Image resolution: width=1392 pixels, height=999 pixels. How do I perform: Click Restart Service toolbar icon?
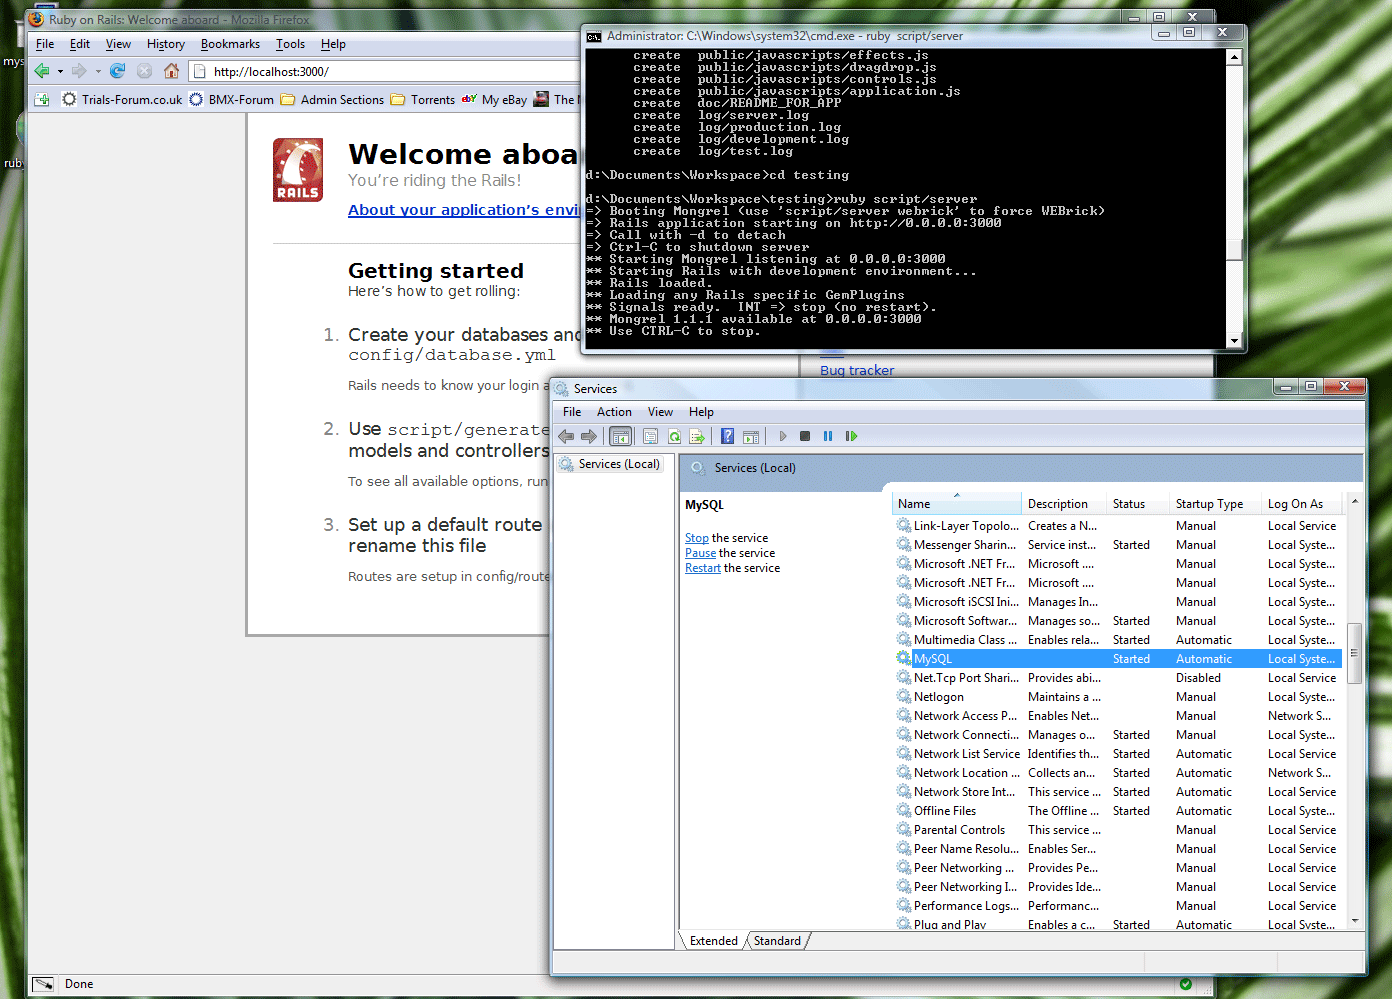(x=852, y=436)
